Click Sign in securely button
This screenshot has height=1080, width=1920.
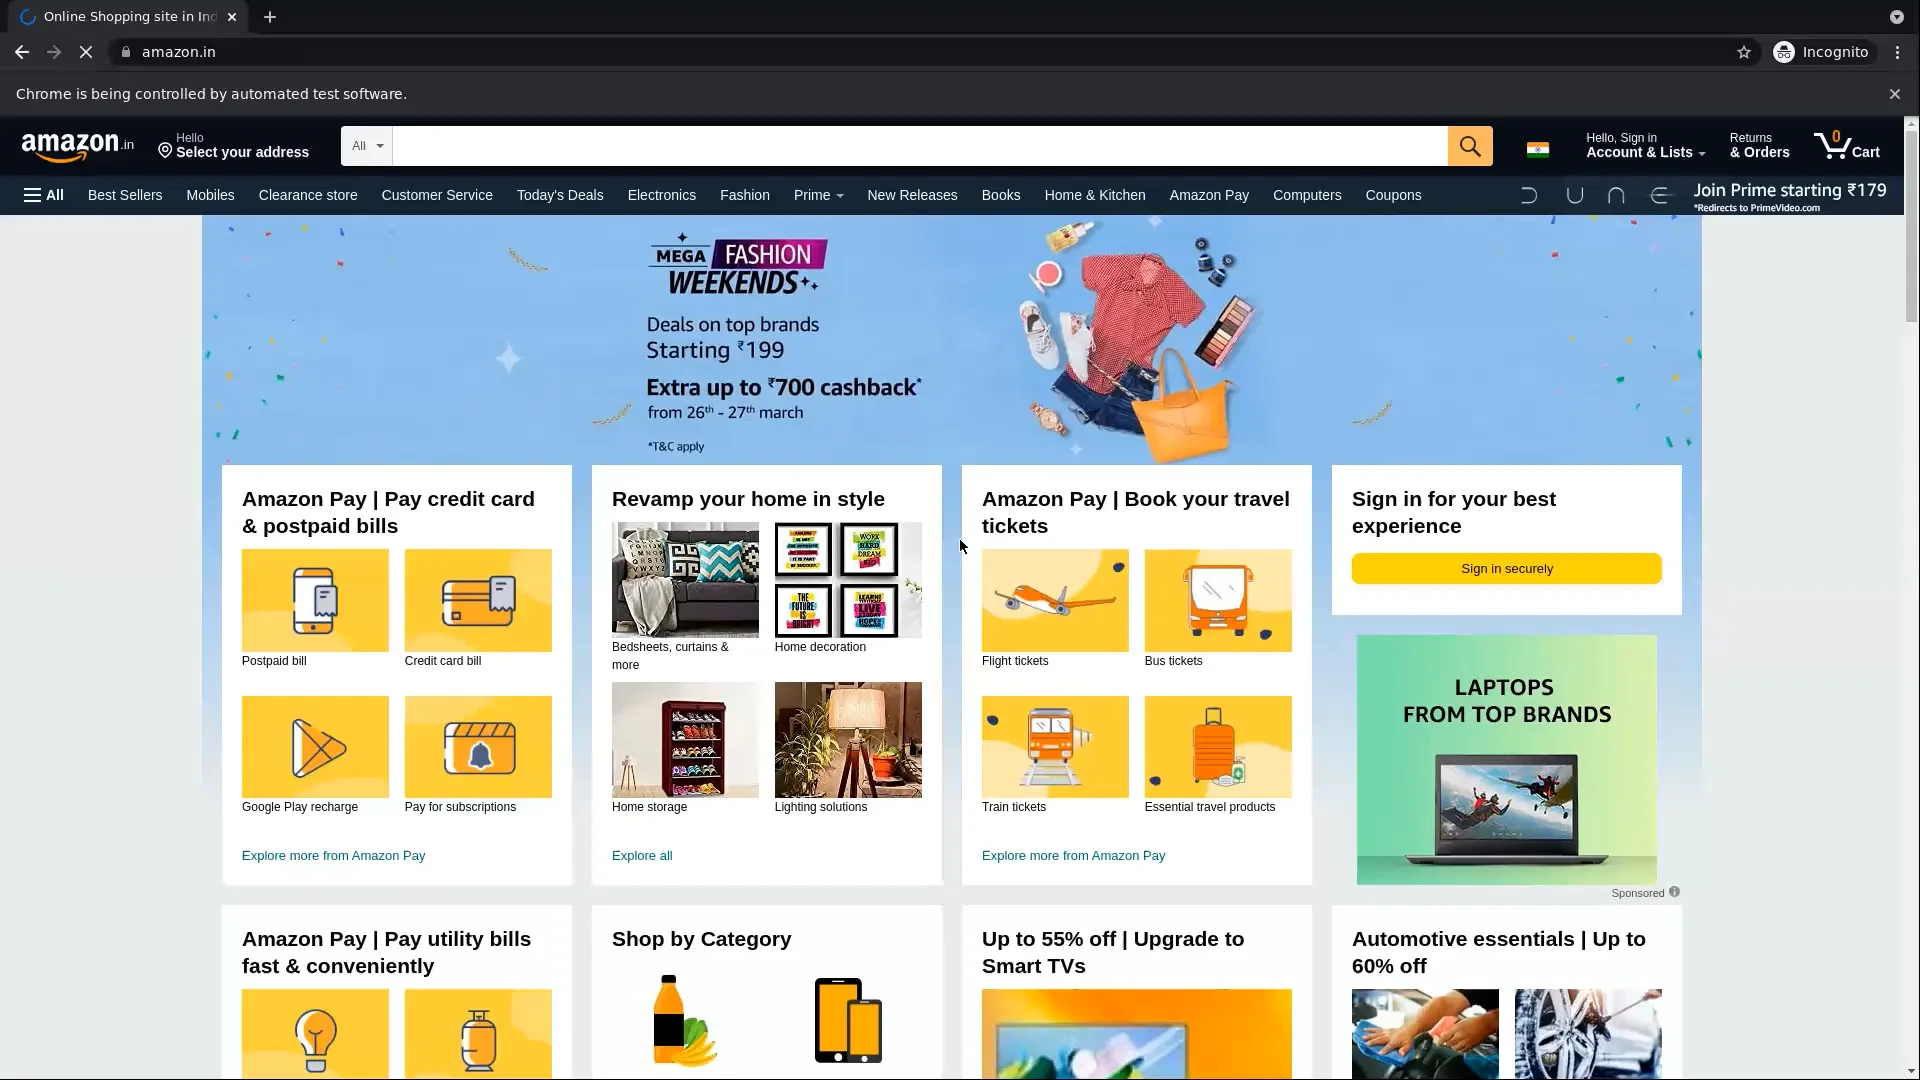click(1507, 569)
